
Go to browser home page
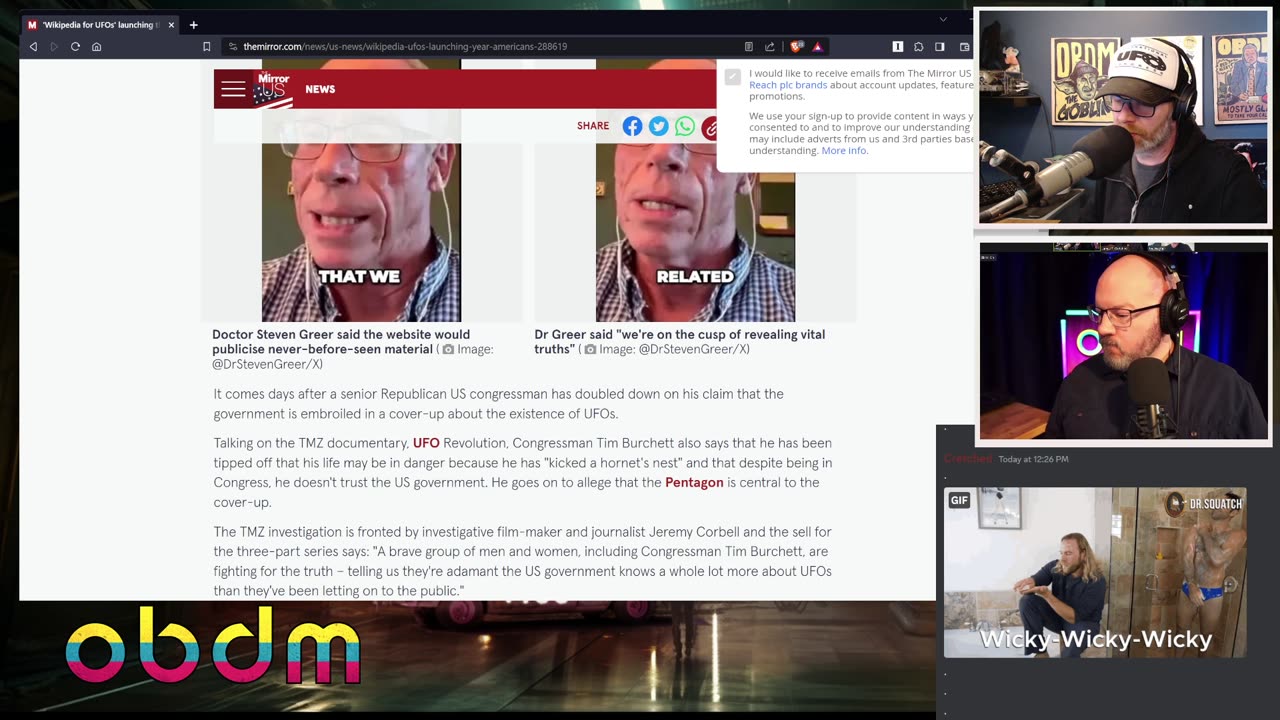coord(96,47)
